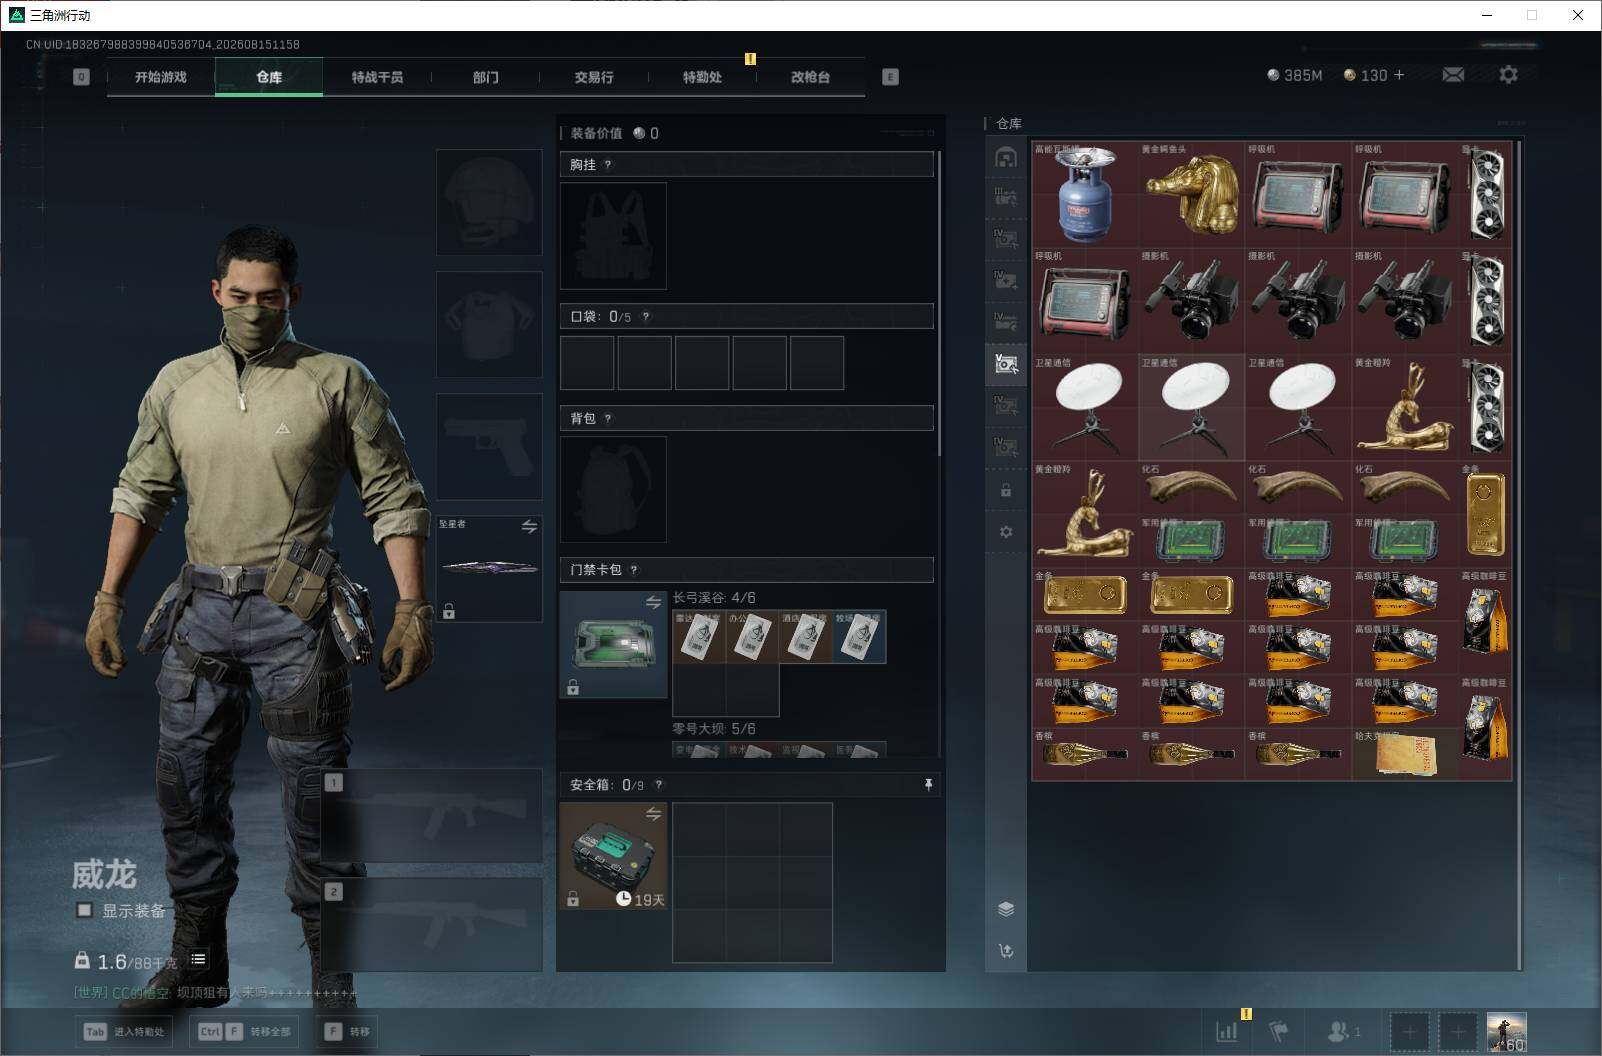The width and height of the screenshot is (1602, 1056).
Task: Click the 19天 timer on the safe box
Action: (x=640, y=900)
